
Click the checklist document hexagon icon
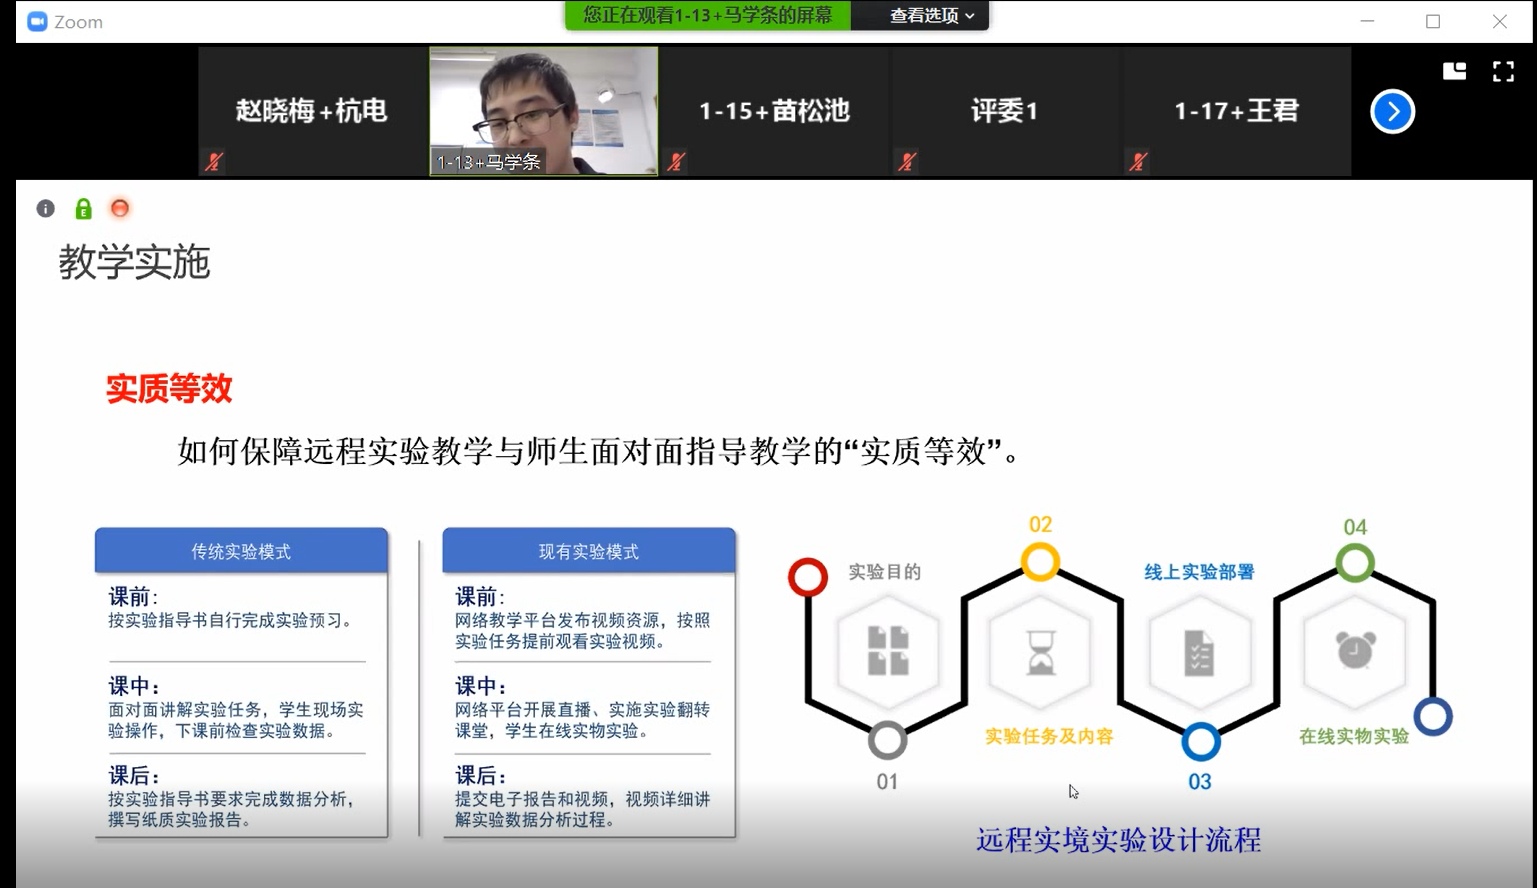click(1199, 653)
